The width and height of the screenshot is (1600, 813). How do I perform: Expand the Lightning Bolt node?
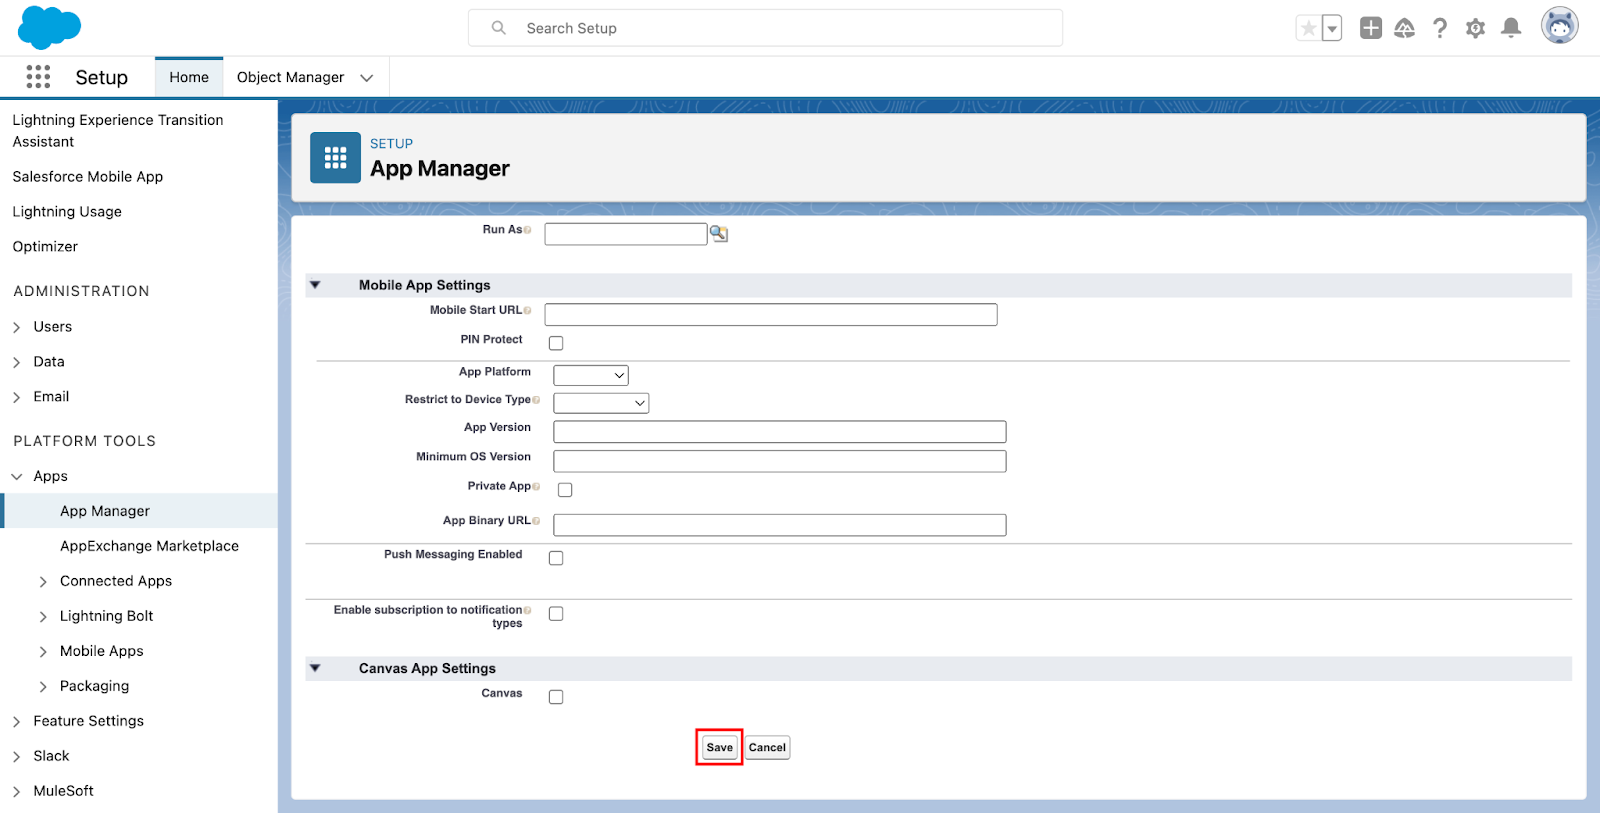pyautogui.click(x=43, y=617)
